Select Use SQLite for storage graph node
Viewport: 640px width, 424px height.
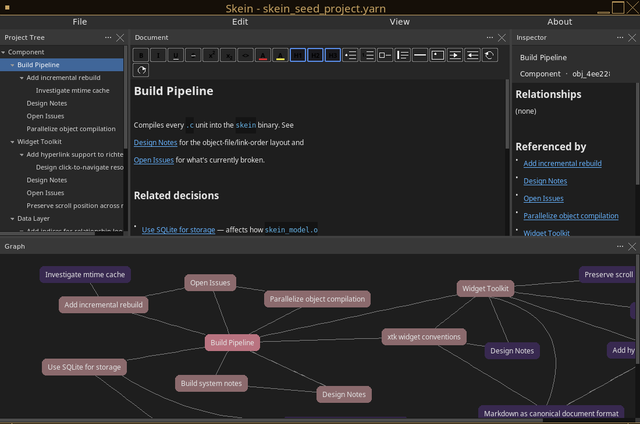coord(84,367)
